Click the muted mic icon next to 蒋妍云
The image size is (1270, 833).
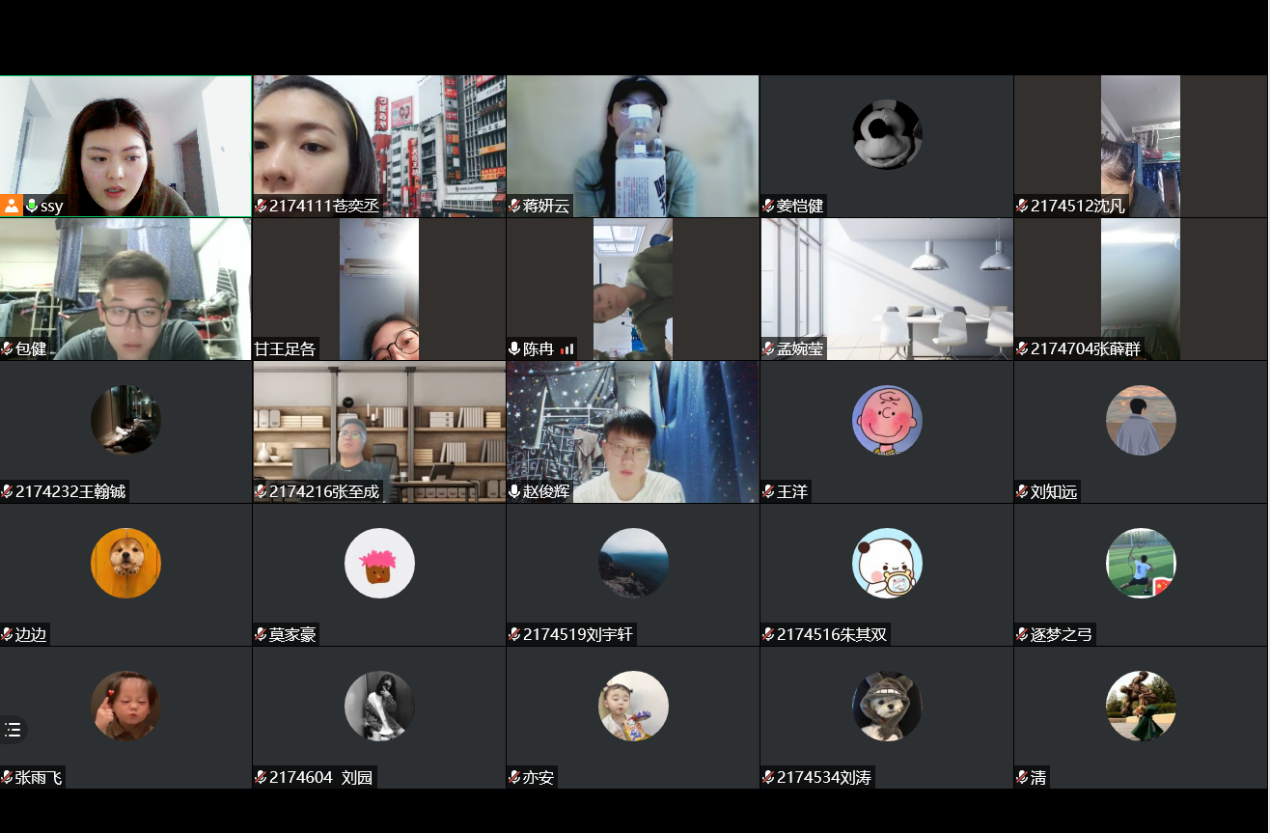(x=515, y=206)
